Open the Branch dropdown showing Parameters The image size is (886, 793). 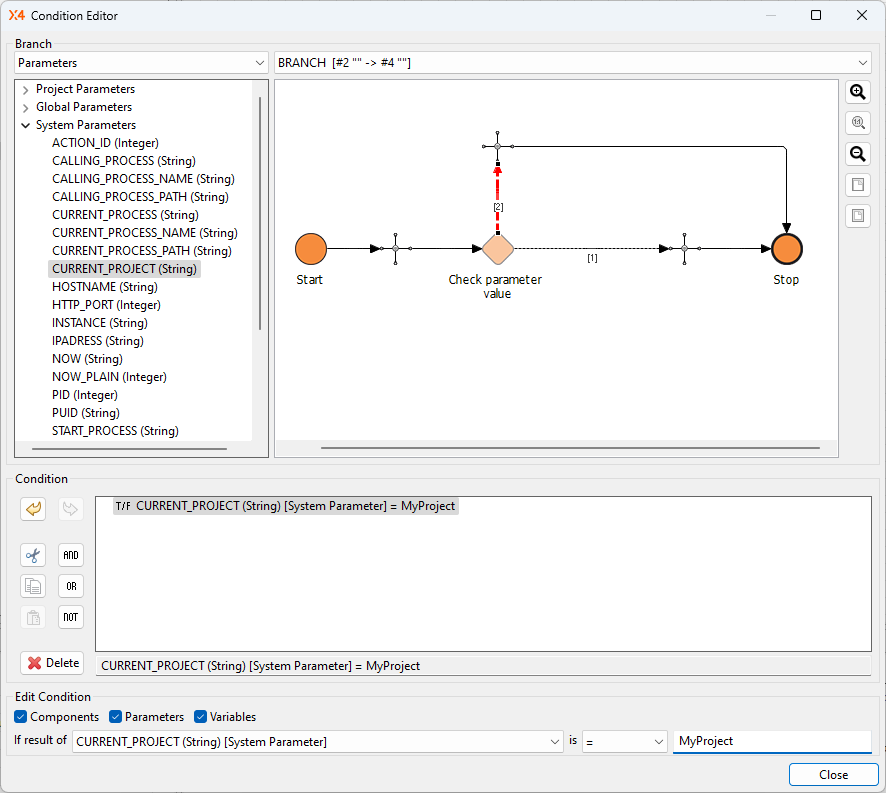click(x=259, y=62)
